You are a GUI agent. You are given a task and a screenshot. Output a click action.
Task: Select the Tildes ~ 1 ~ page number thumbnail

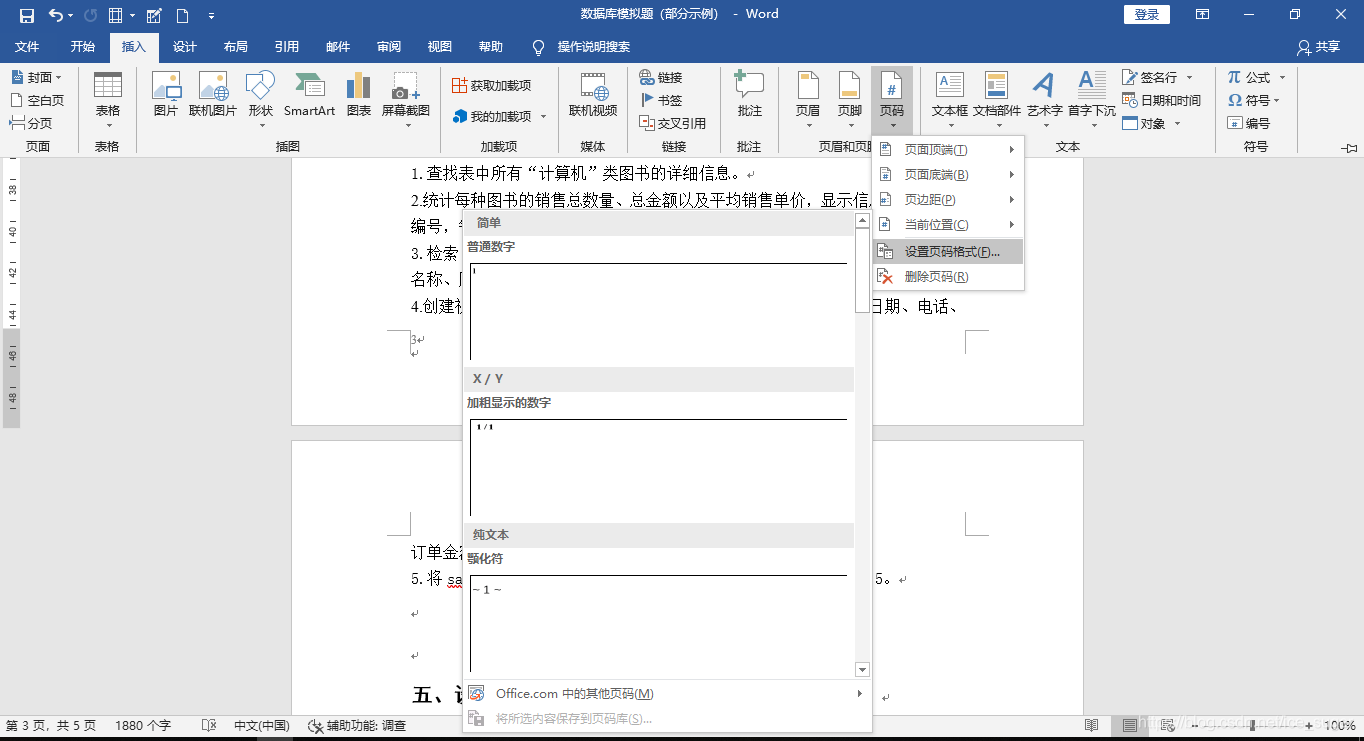(x=658, y=623)
